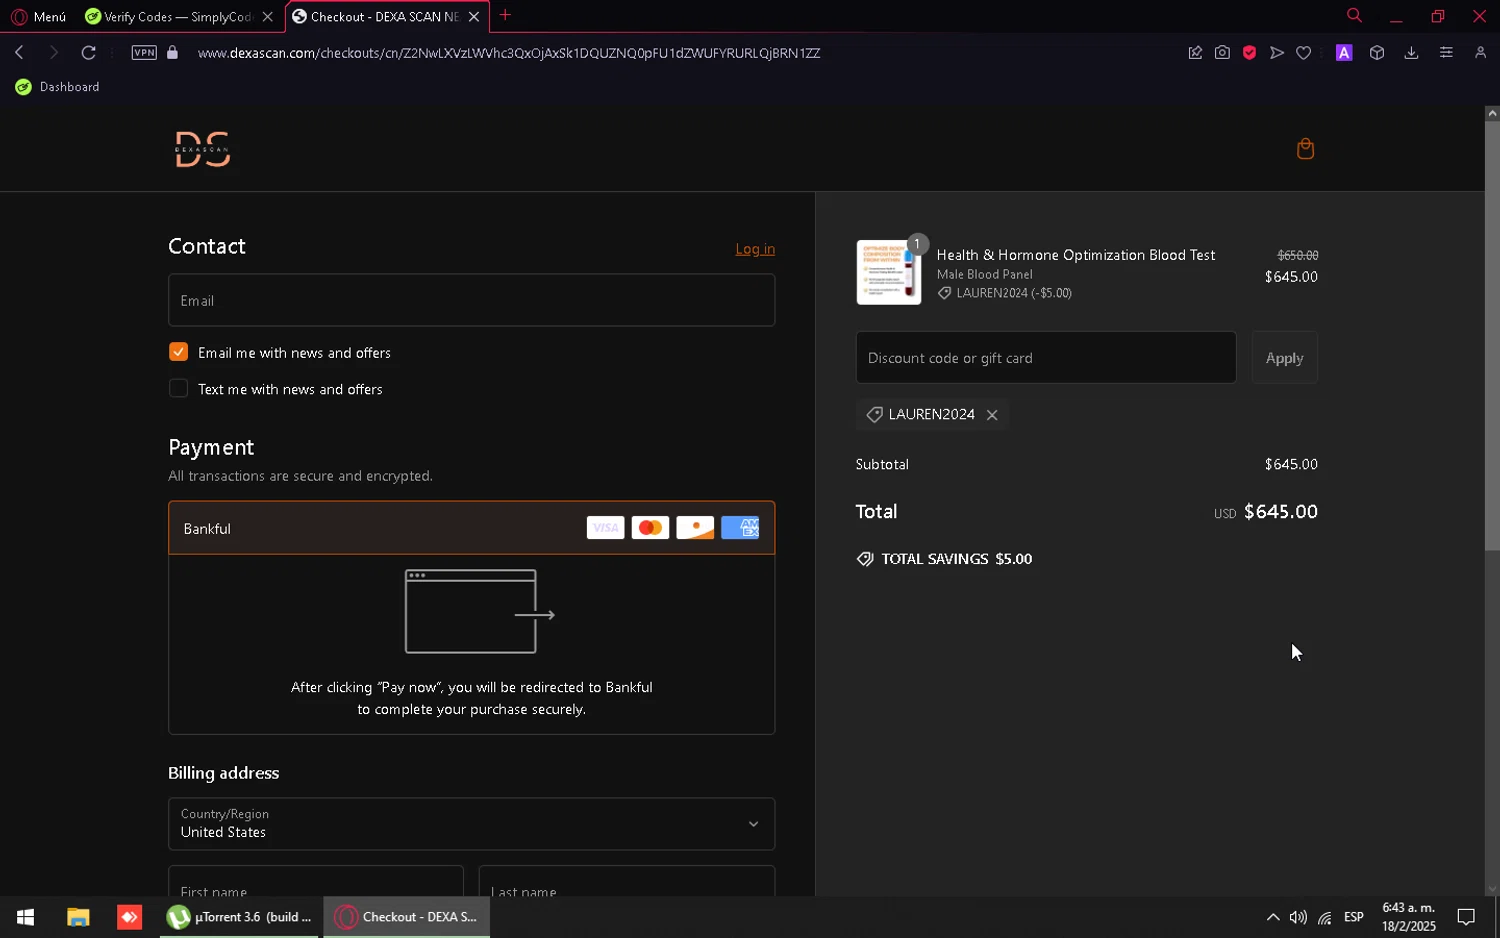Focus the Discount code or gift card field

click(1045, 358)
